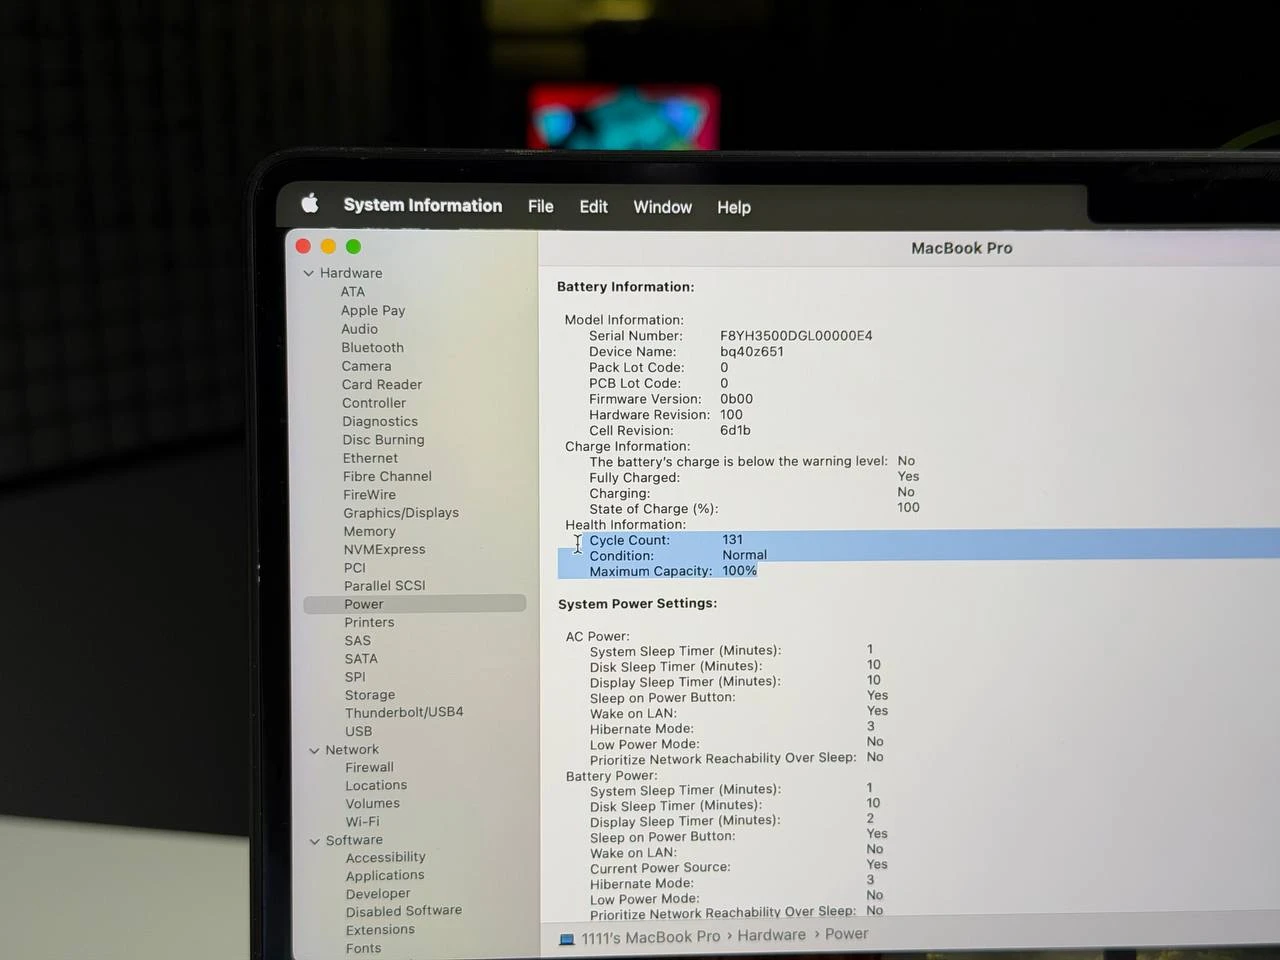1280x960 pixels.
Task: Collapse the Software section chevron
Action: pyautogui.click(x=315, y=841)
